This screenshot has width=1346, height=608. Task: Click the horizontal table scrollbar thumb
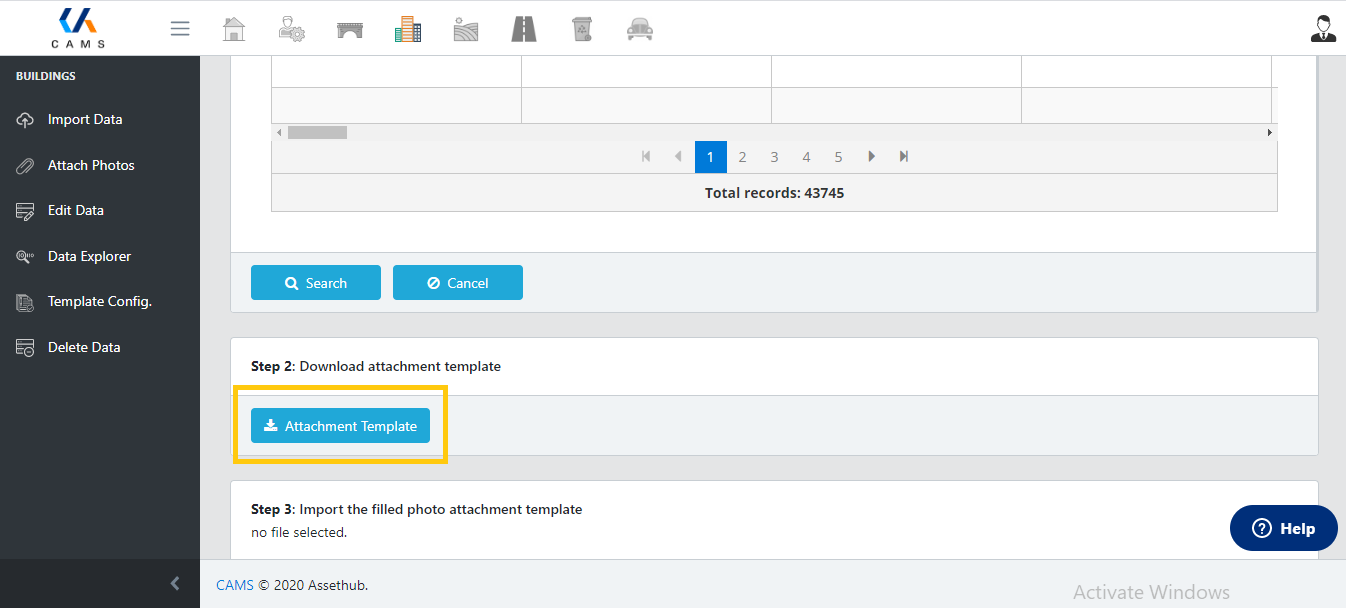(317, 132)
